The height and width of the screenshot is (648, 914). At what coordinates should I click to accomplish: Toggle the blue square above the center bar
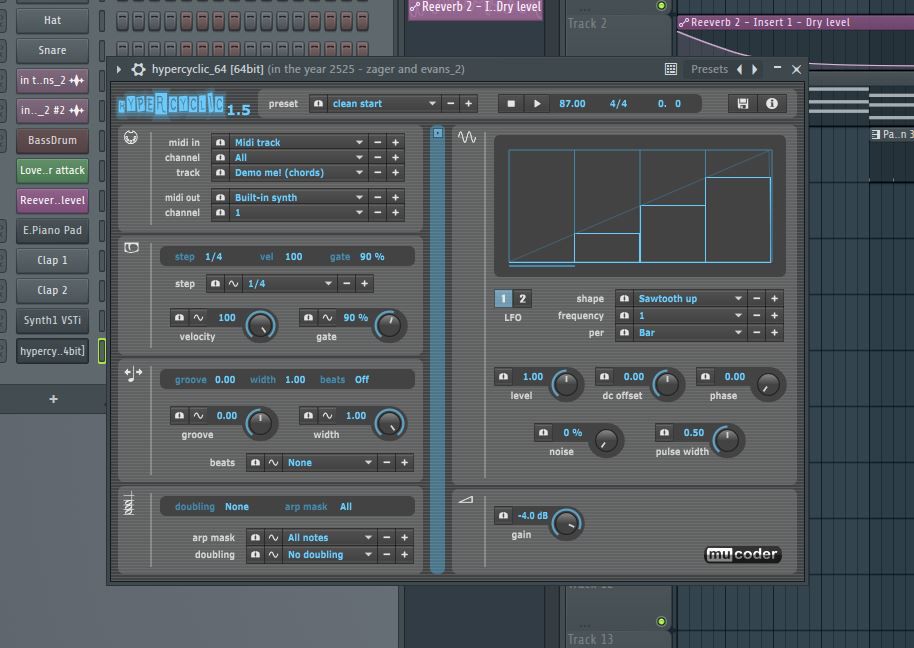(438, 133)
